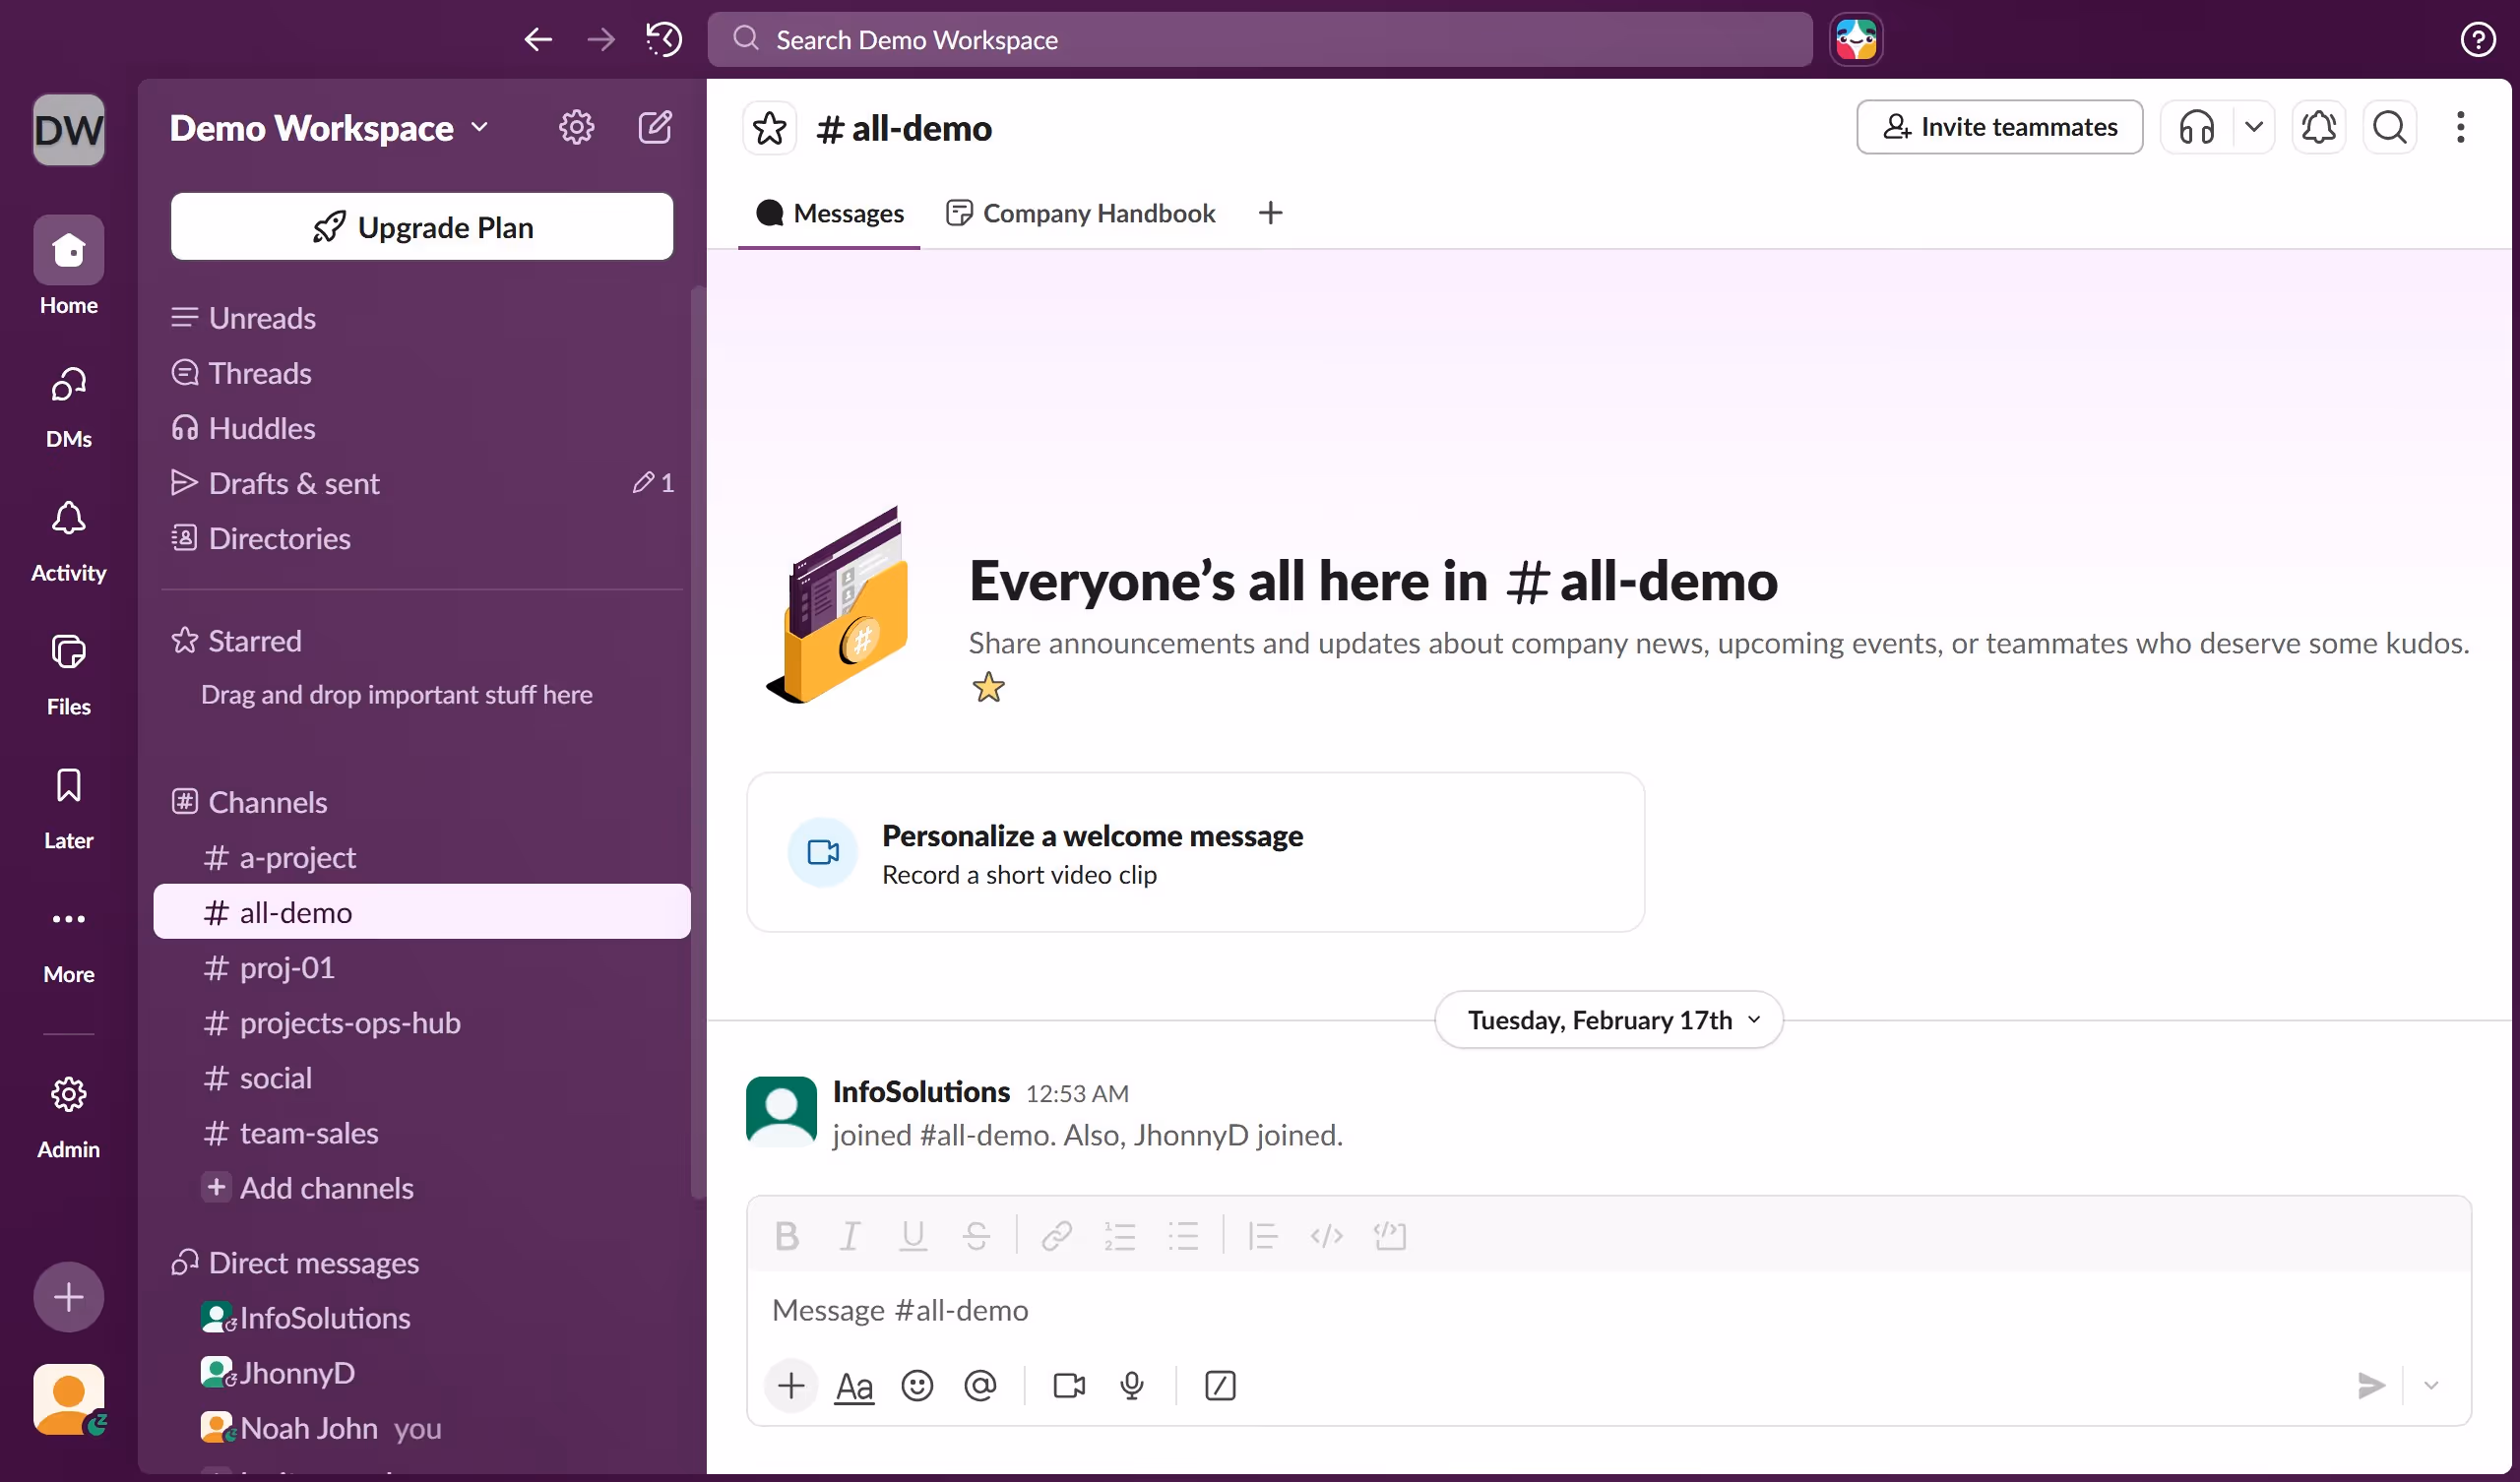
Task: Expand the Demo Workspace menu
Action: point(329,128)
